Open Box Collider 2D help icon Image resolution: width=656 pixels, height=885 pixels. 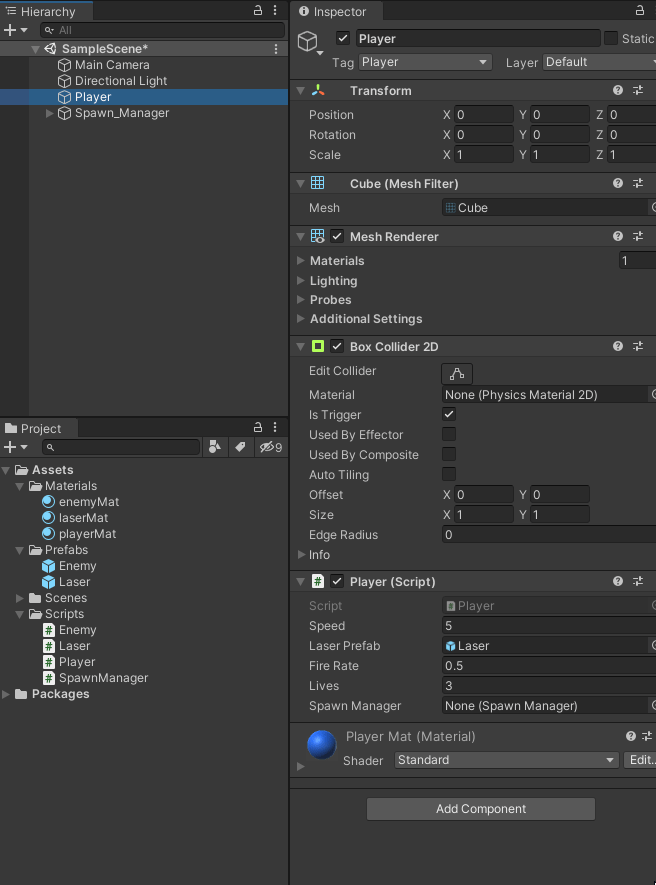point(618,347)
